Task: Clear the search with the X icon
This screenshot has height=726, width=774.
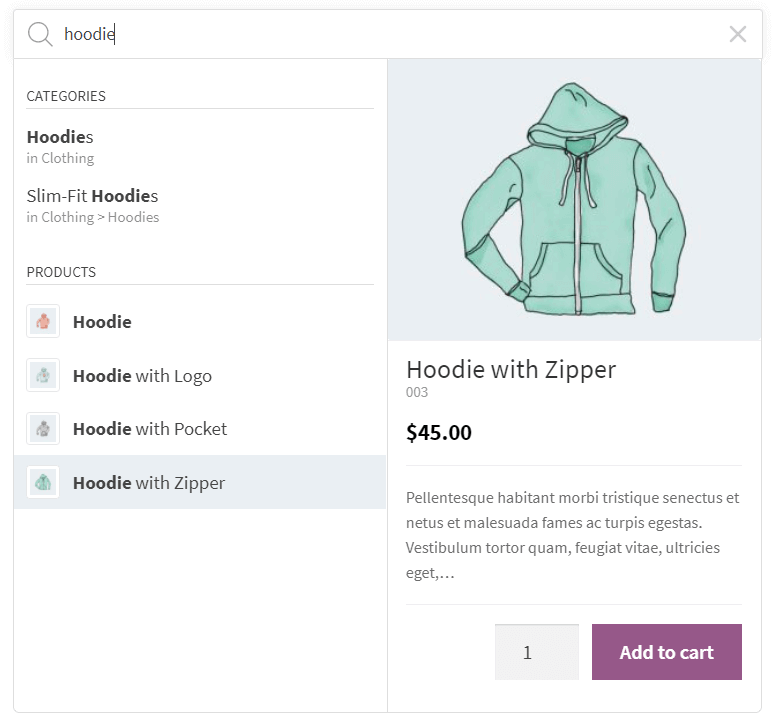Action: pyautogui.click(x=738, y=35)
